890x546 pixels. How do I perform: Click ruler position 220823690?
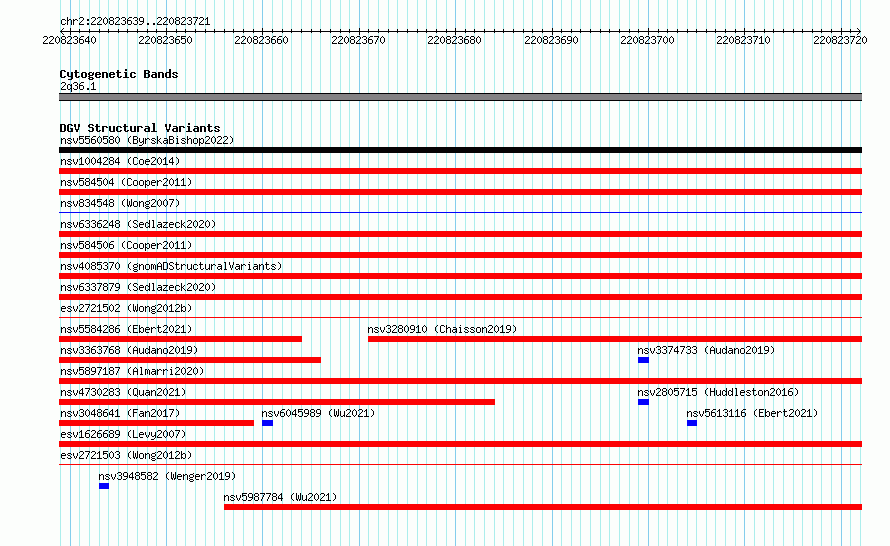(551, 40)
